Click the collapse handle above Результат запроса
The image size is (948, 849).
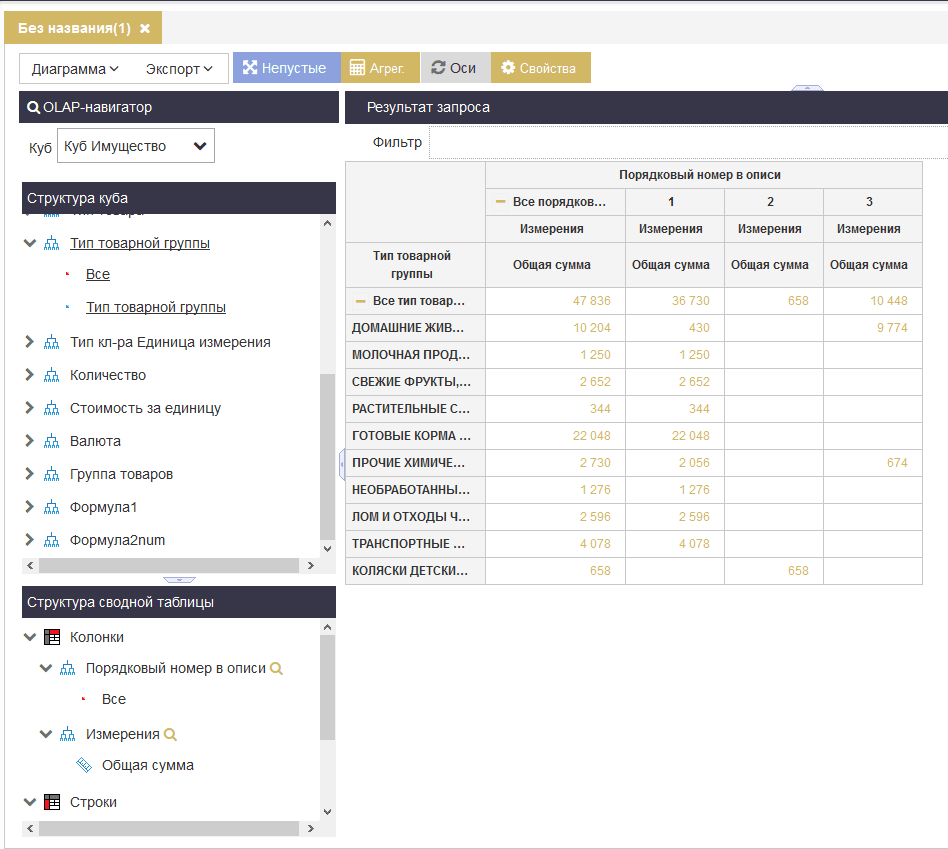click(807, 88)
